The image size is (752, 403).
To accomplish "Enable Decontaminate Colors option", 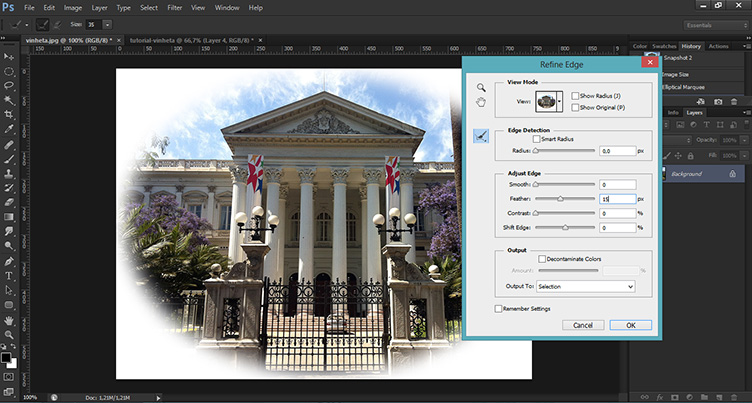I will pyautogui.click(x=542, y=259).
